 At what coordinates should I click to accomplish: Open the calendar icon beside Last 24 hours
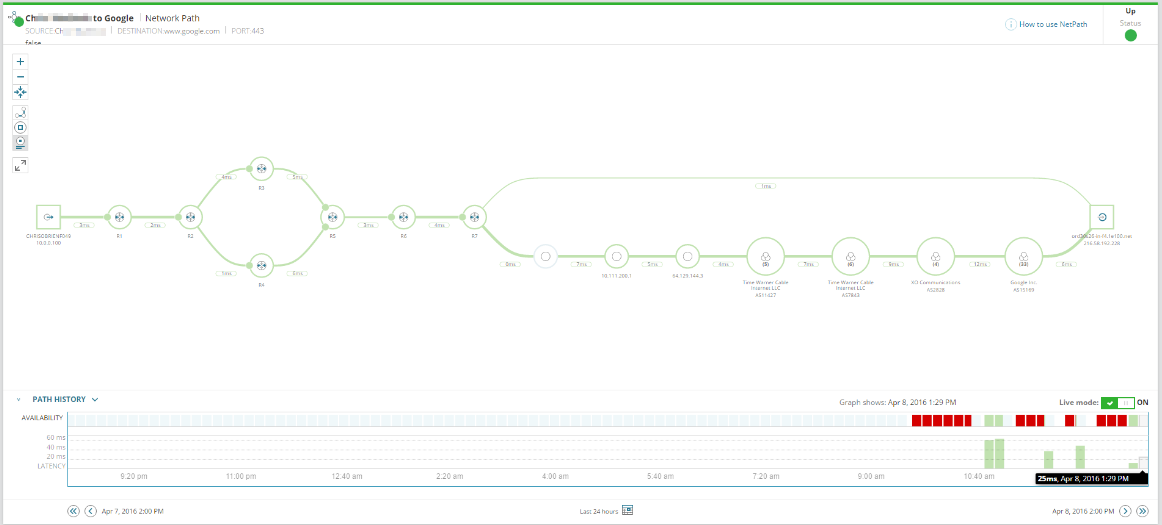628,510
